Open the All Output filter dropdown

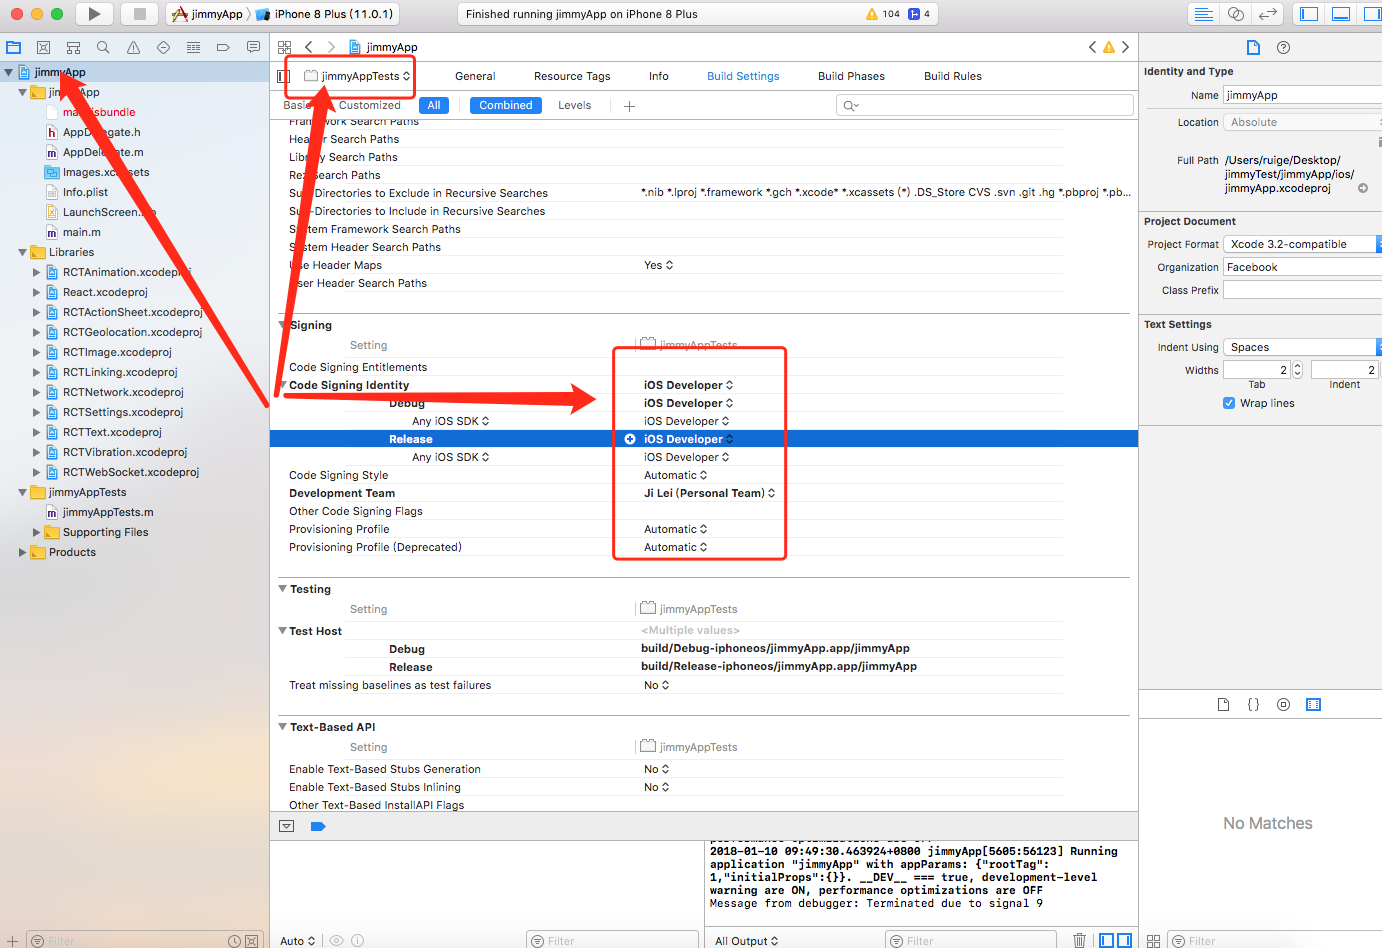[x=745, y=940]
